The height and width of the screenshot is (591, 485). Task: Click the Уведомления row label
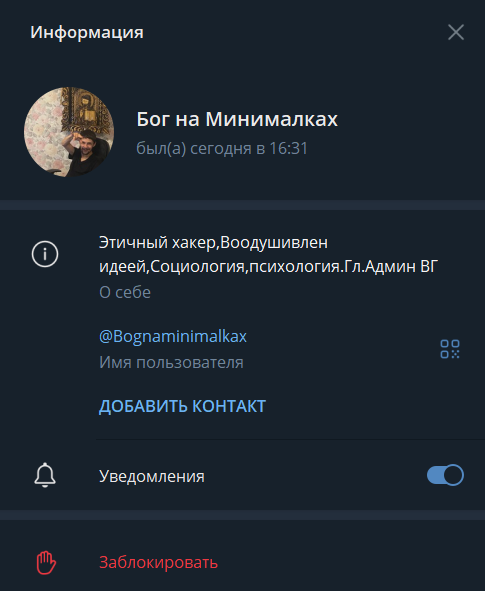click(151, 476)
